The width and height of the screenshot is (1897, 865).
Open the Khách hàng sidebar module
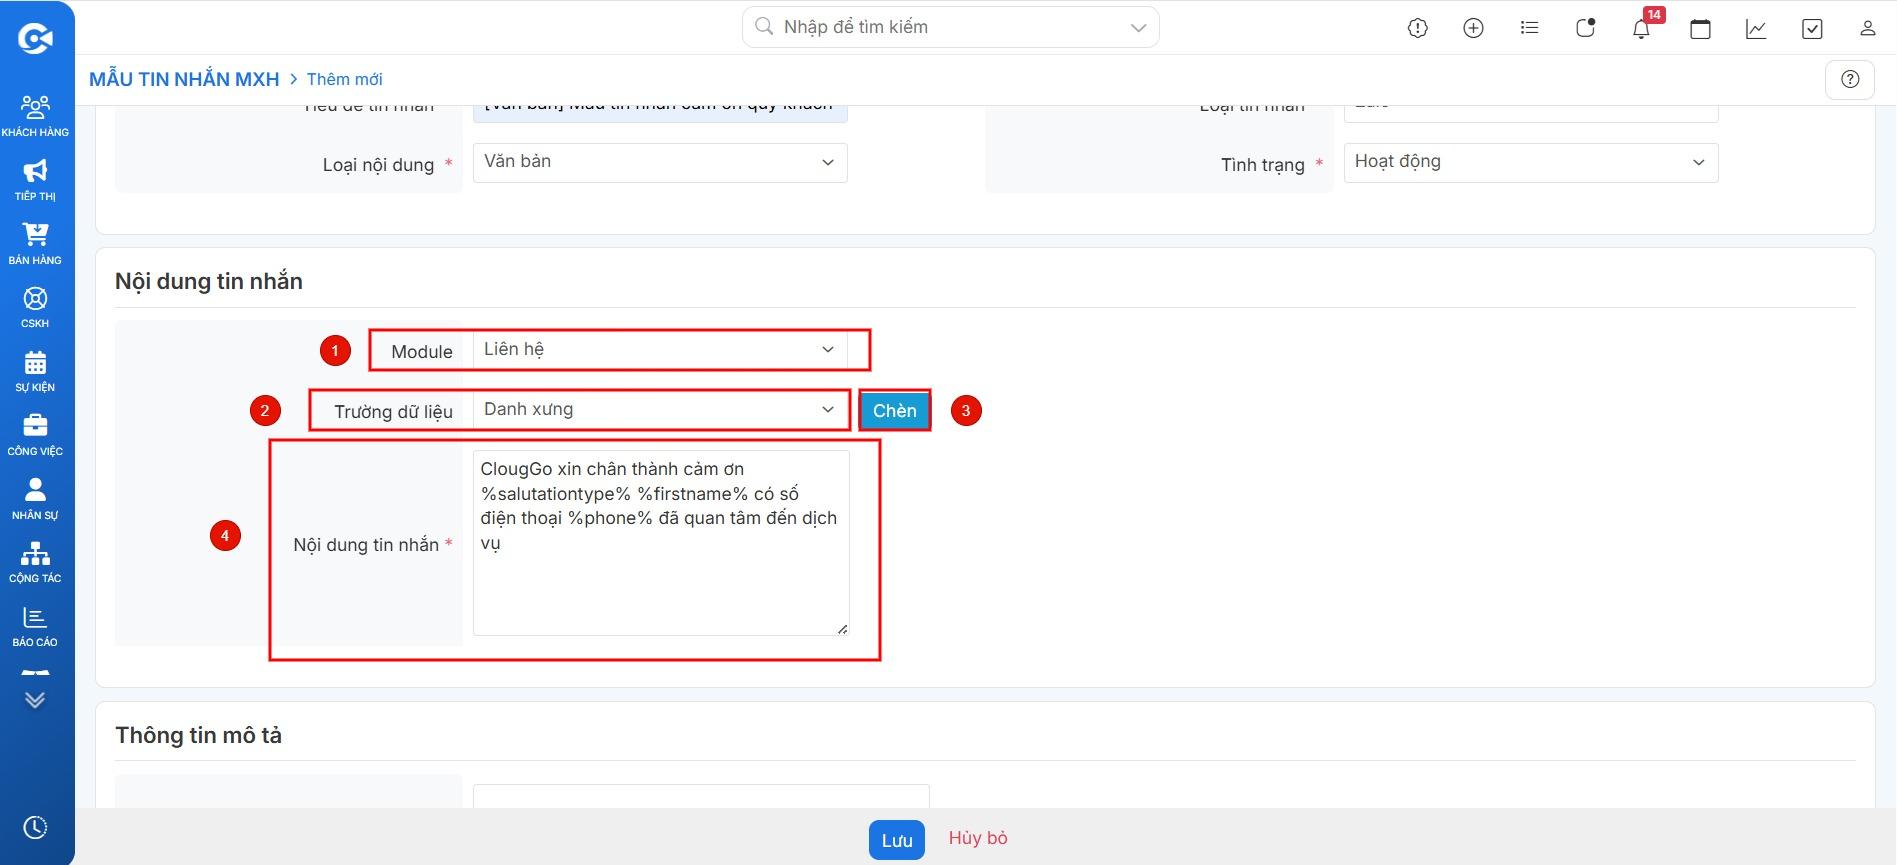(35, 116)
